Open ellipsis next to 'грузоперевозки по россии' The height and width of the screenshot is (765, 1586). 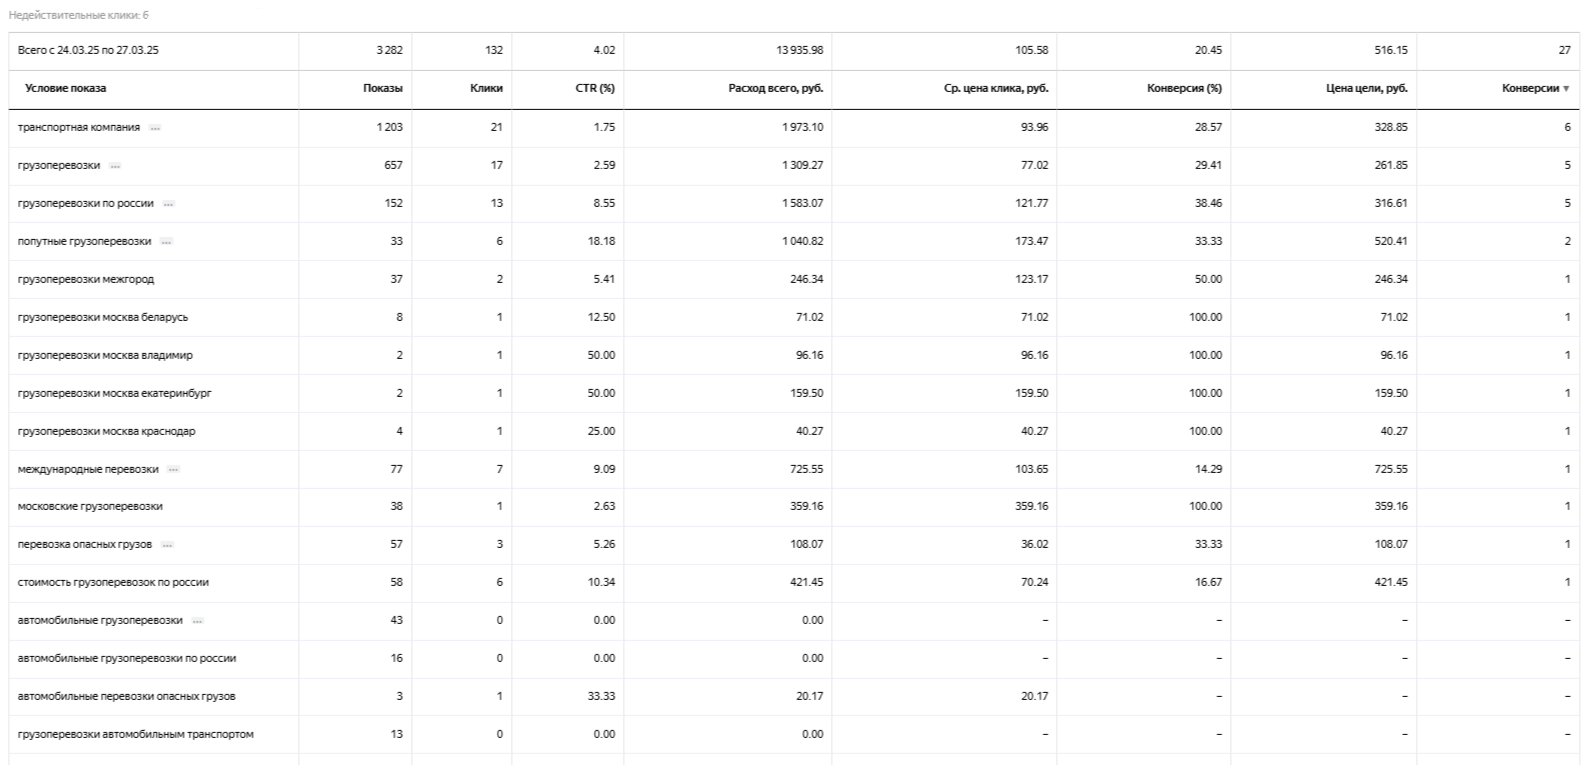pos(169,204)
